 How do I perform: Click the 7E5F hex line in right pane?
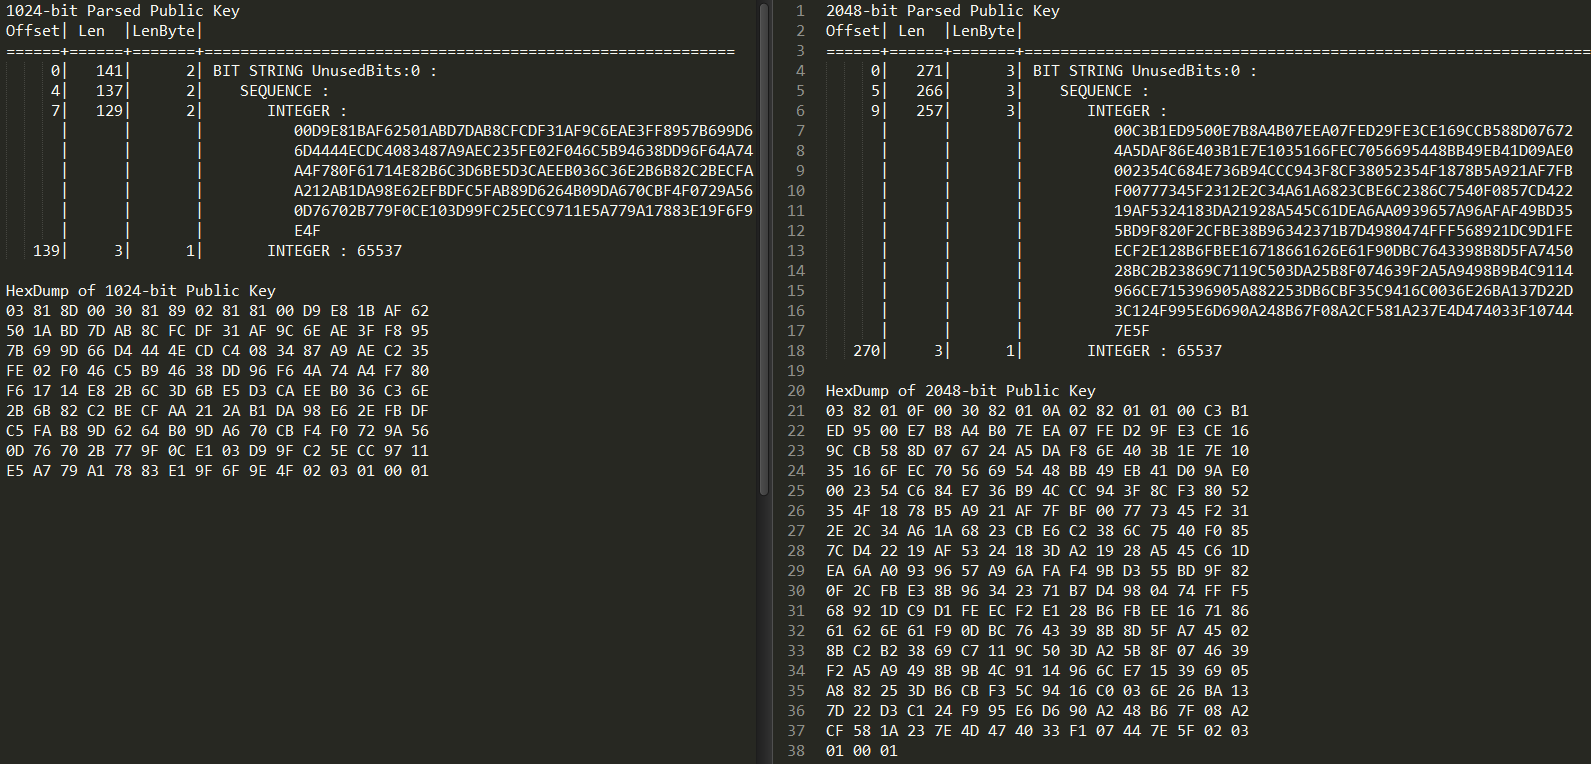pos(1132,330)
